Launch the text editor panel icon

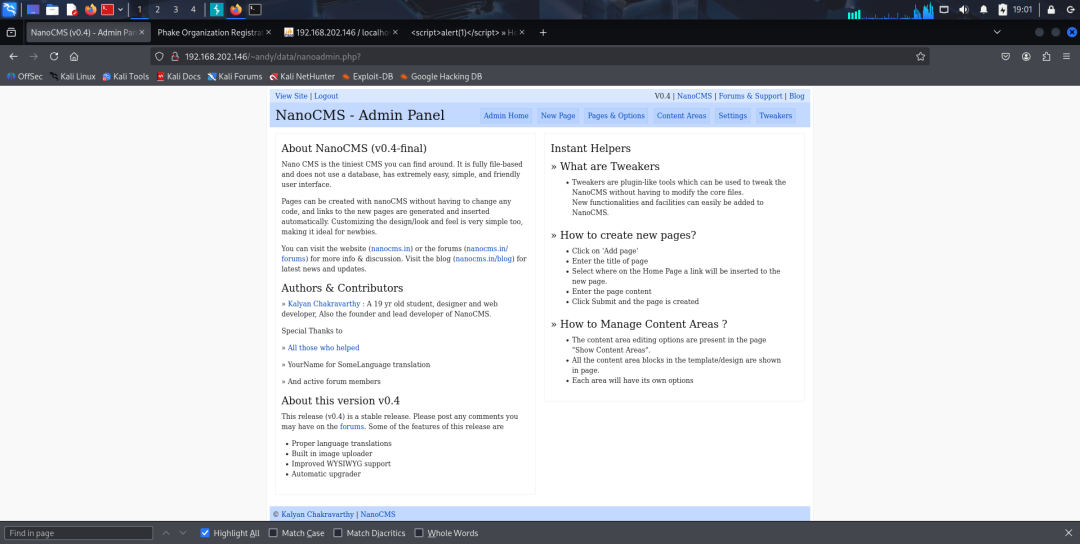72,10
